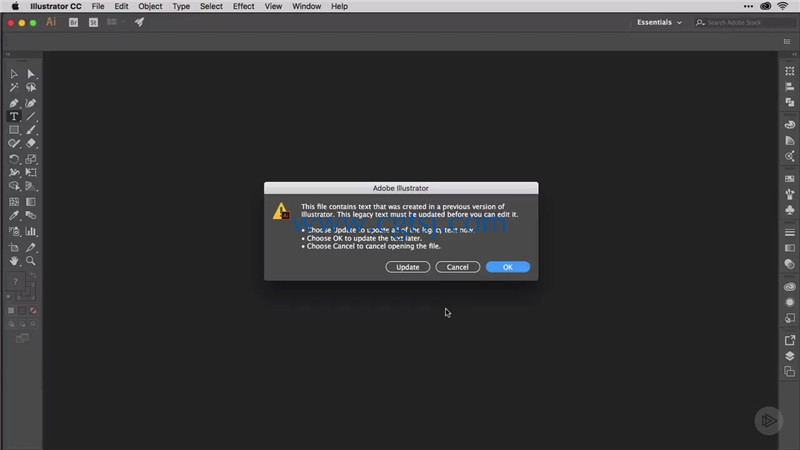
Task: Open the Pathfinder panel icon
Action: (790, 103)
